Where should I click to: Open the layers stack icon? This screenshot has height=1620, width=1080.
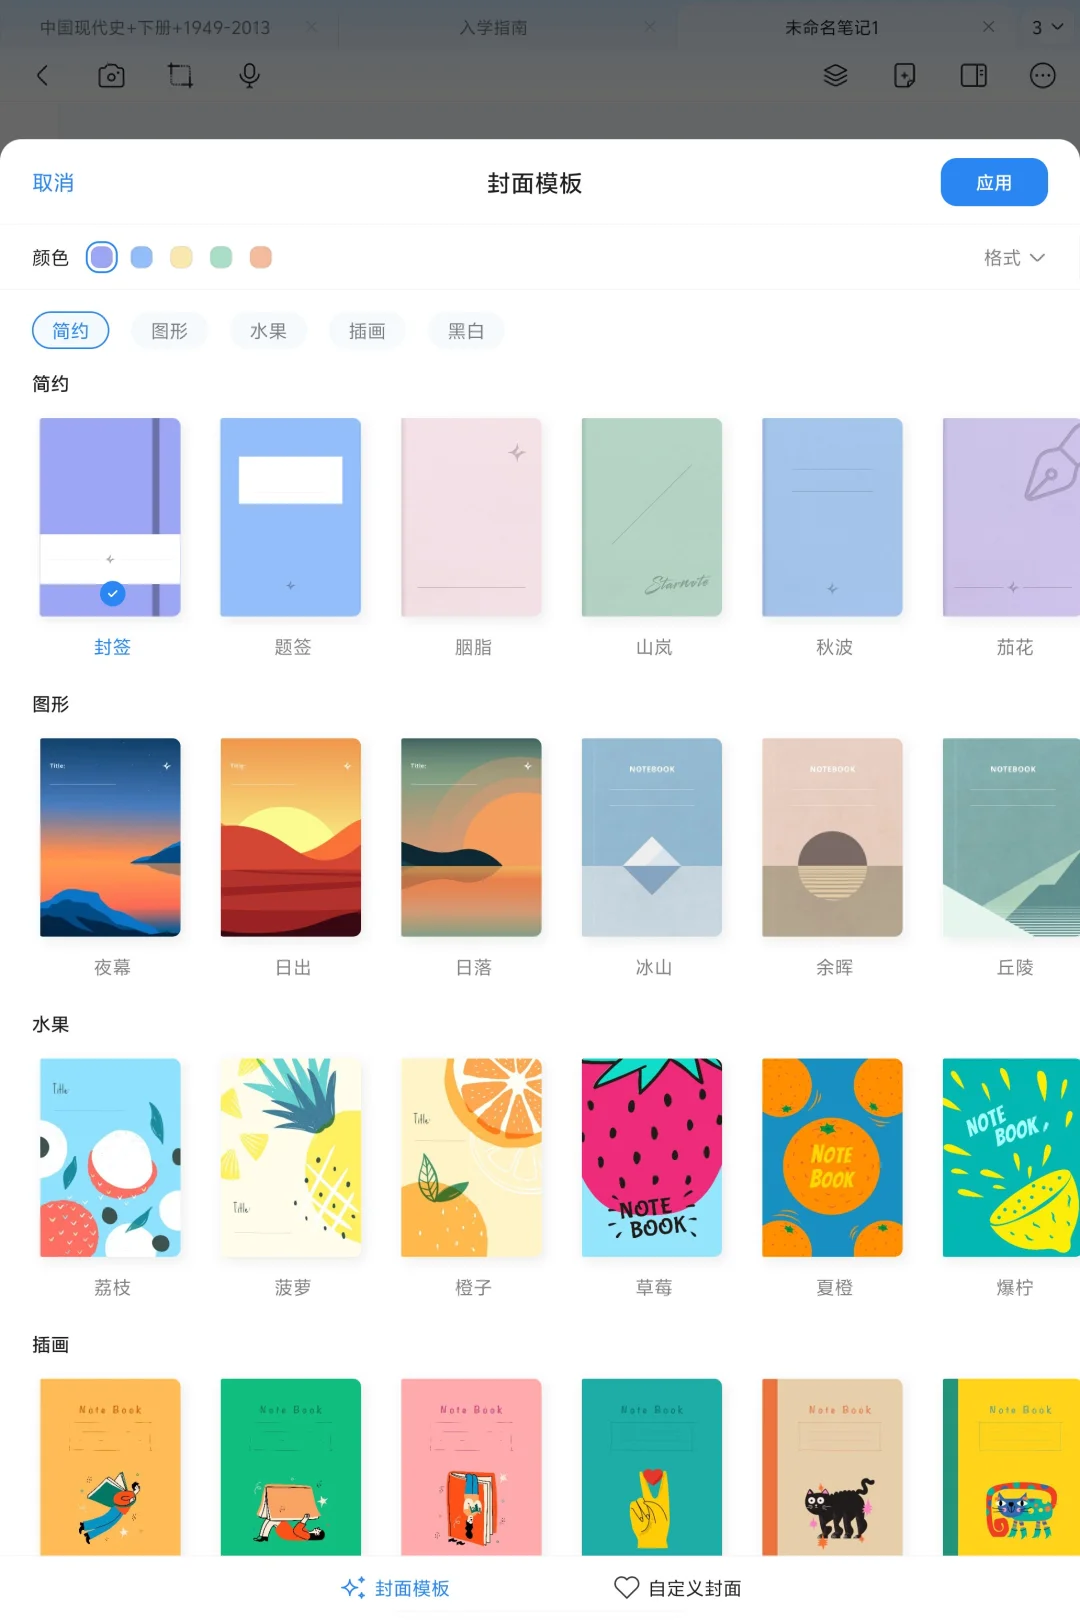[835, 76]
